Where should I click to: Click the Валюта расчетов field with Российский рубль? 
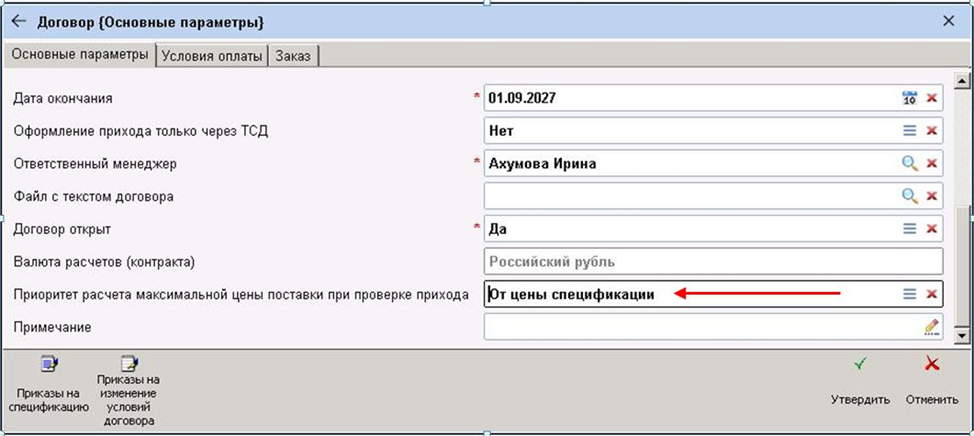click(713, 261)
